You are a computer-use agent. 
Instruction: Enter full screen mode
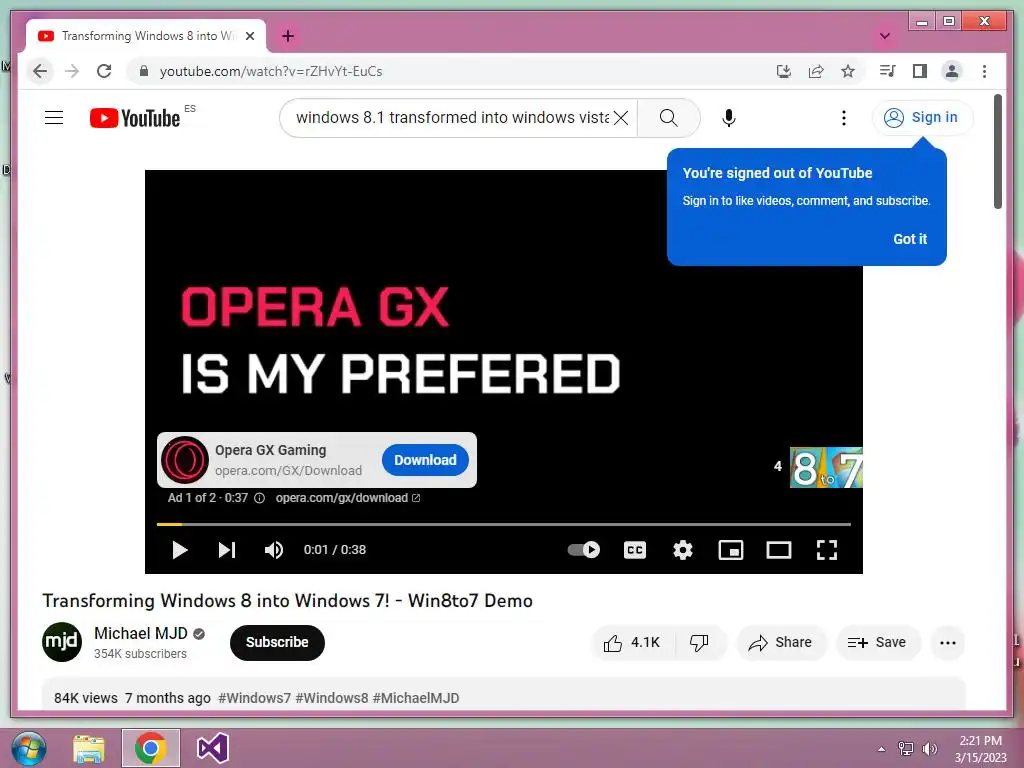pyautogui.click(x=827, y=550)
